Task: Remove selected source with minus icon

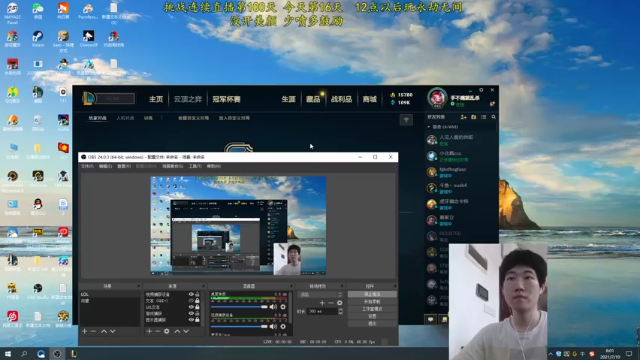Action: tap(158, 331)
